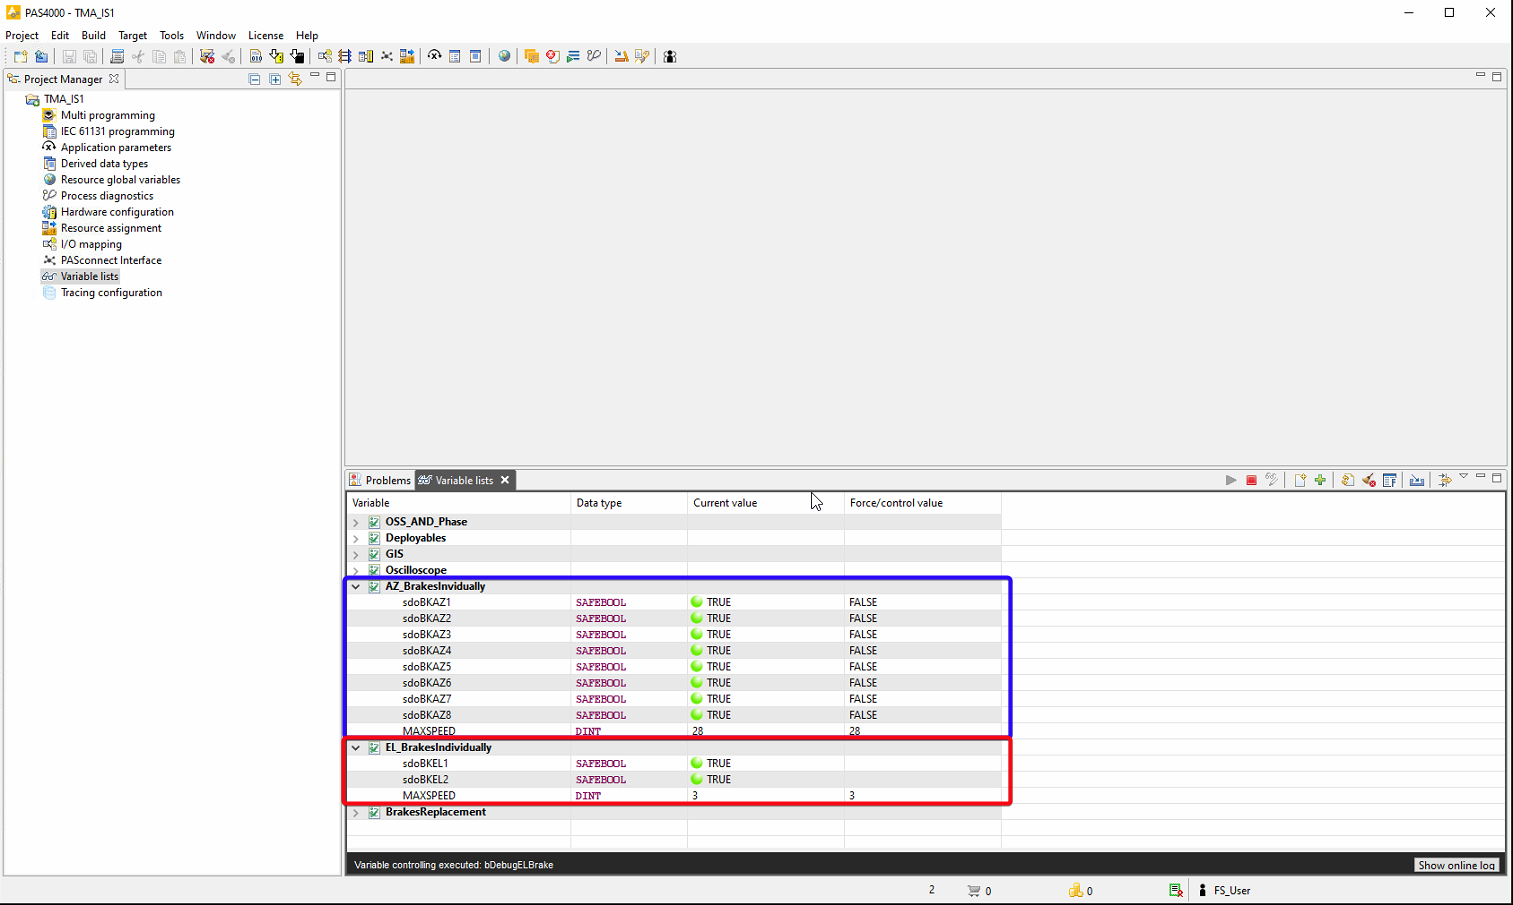
Task: Collapse the AZ_BrakesInvidually group
Action: tap(356, 587)
